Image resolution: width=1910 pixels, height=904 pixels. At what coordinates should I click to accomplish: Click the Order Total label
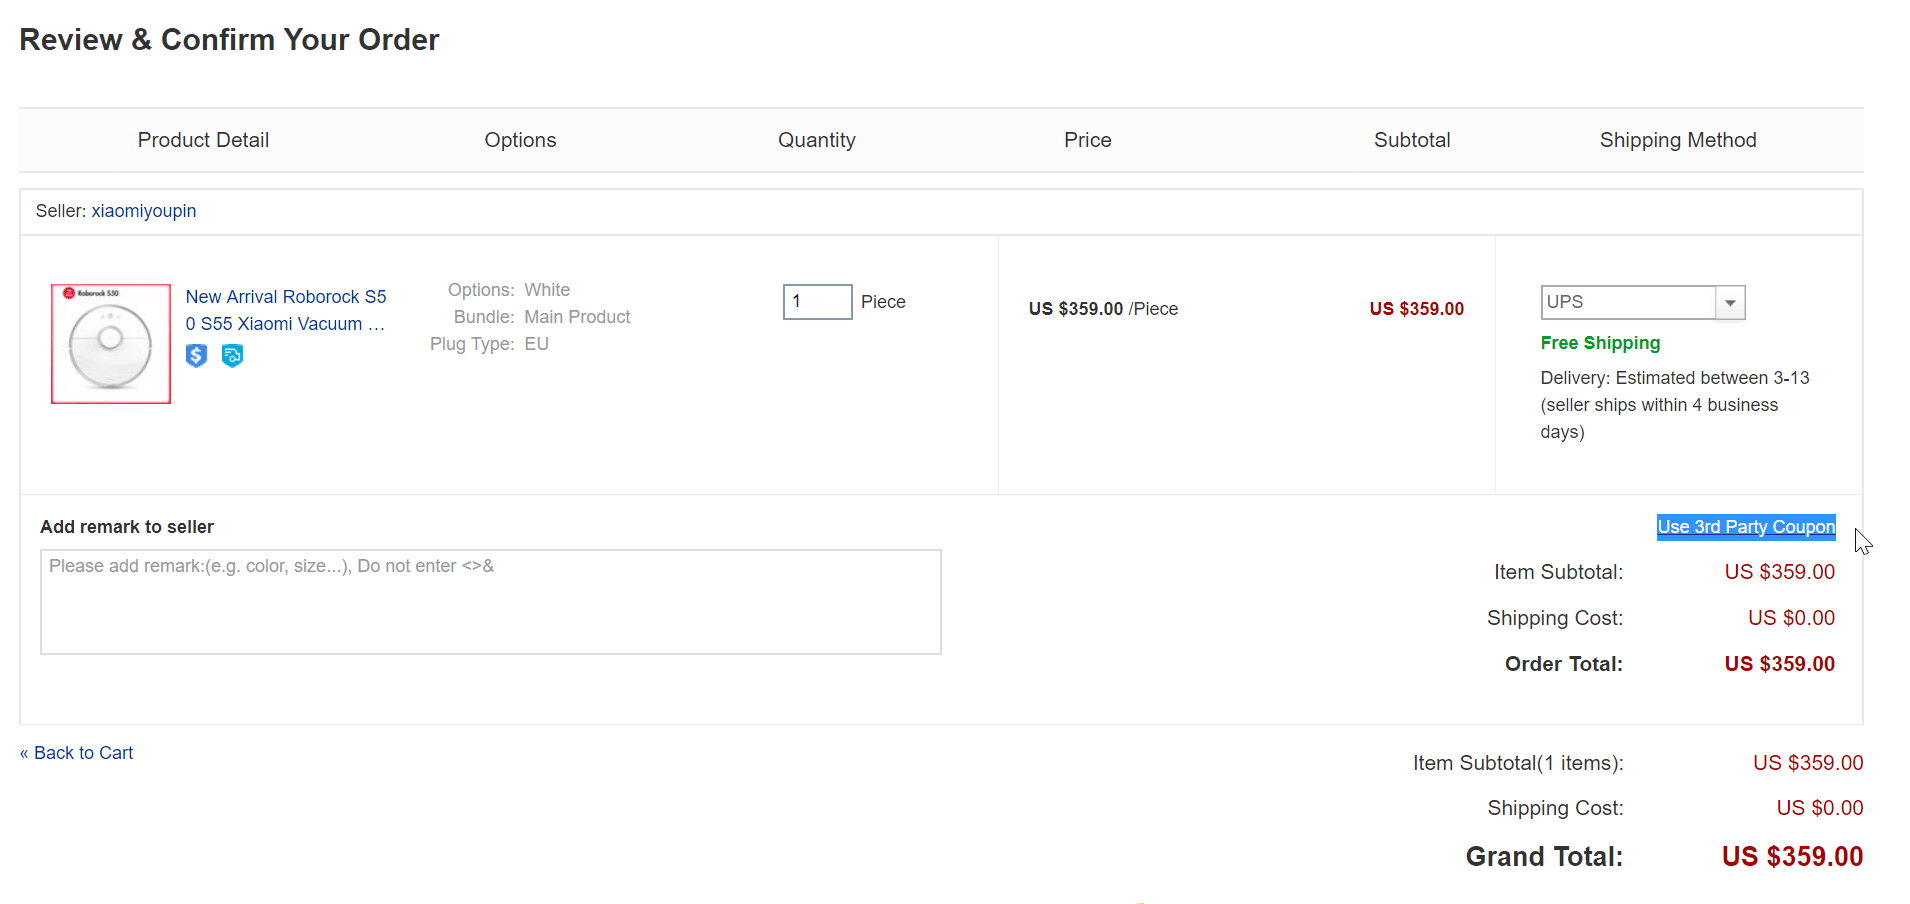point(1564,664)
